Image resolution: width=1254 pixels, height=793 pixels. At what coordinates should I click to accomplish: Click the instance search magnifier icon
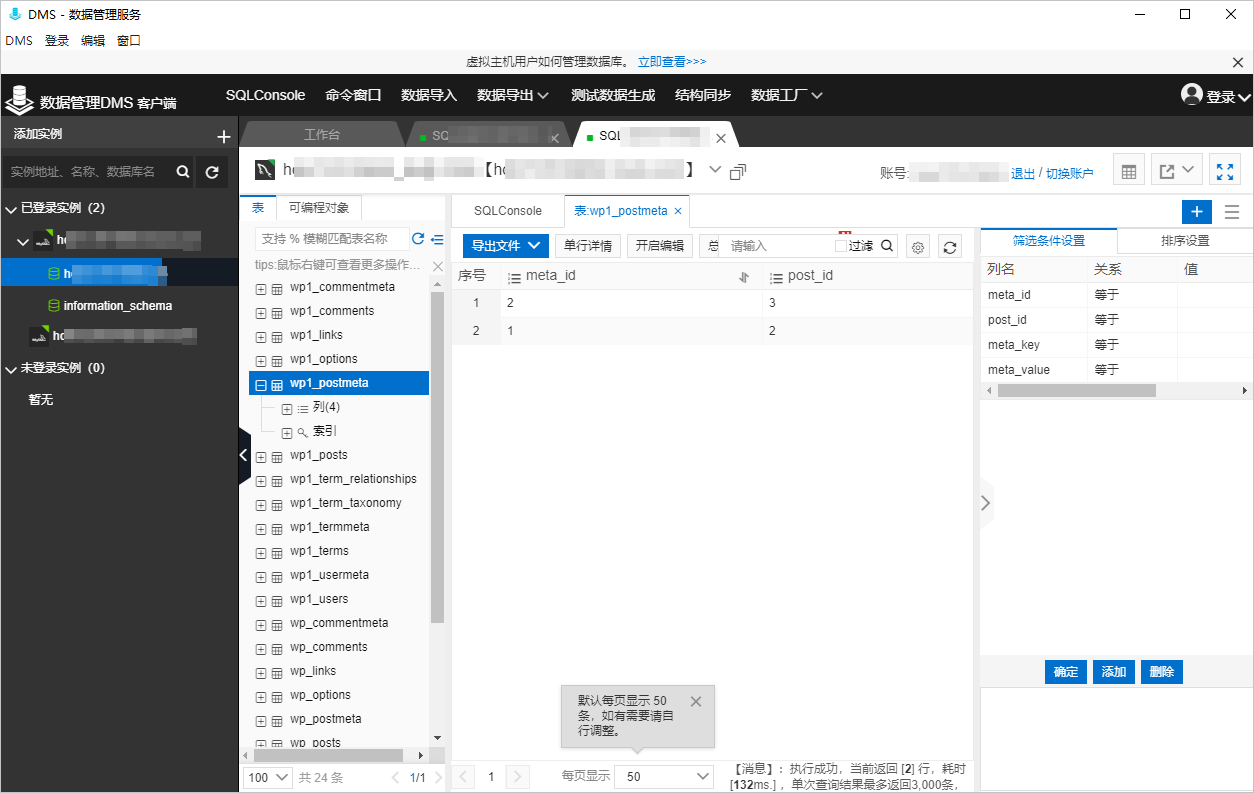point(183,172)
